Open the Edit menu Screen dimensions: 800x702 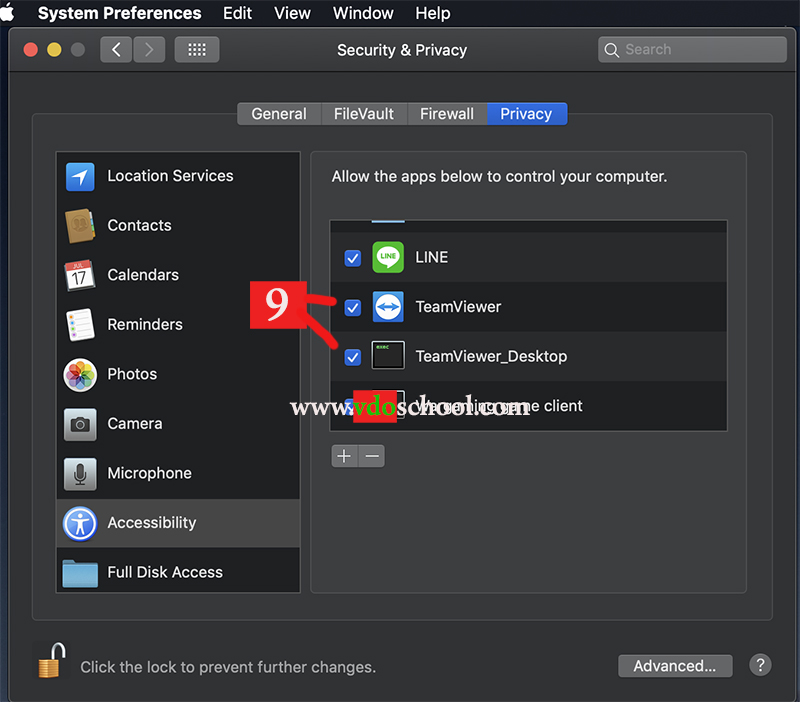(x=237, y=13)
